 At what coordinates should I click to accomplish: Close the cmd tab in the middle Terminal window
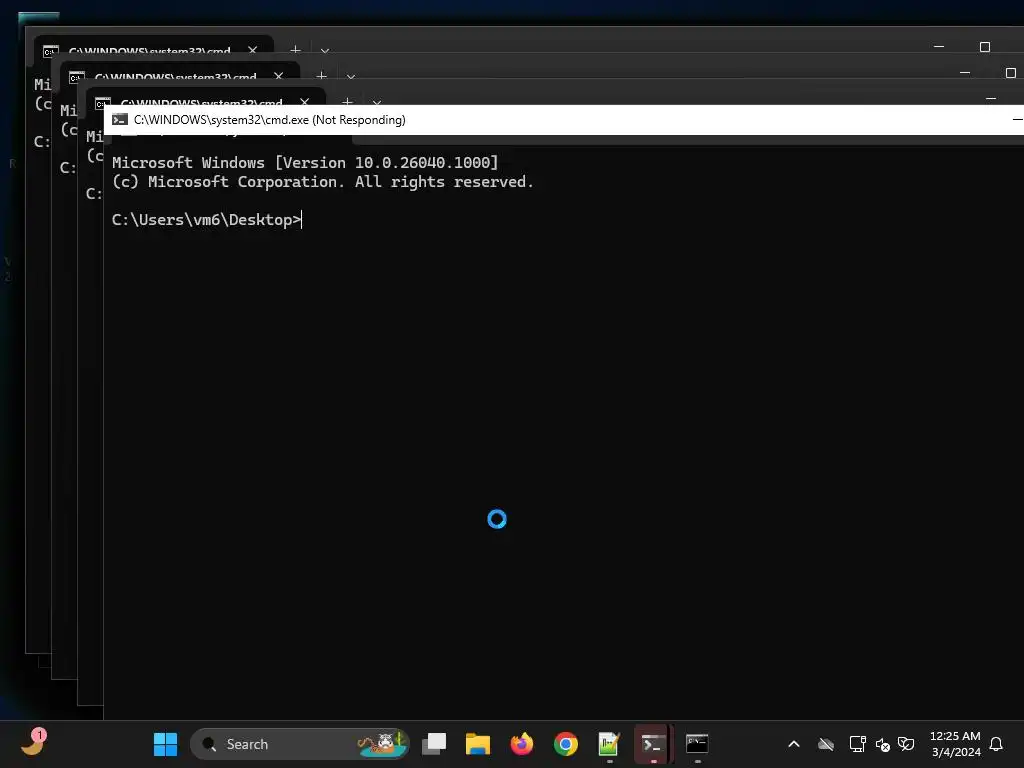point(279,76)
